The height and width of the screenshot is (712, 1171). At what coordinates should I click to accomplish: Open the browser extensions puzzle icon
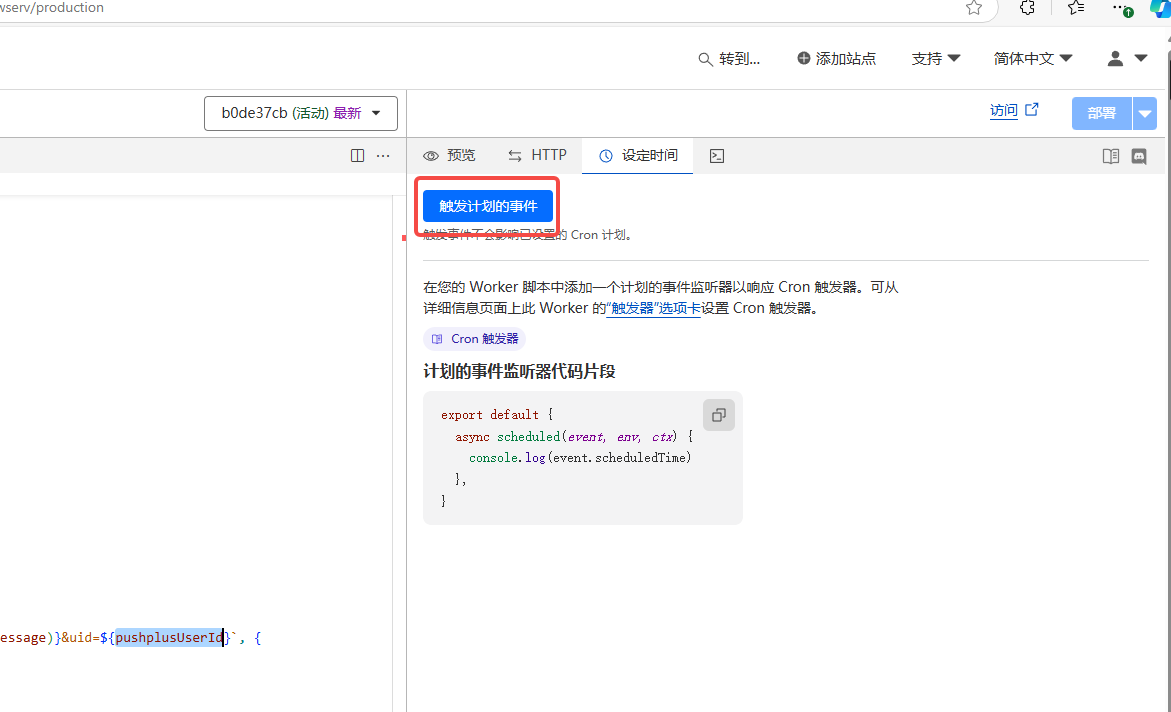coord(1027,8)
